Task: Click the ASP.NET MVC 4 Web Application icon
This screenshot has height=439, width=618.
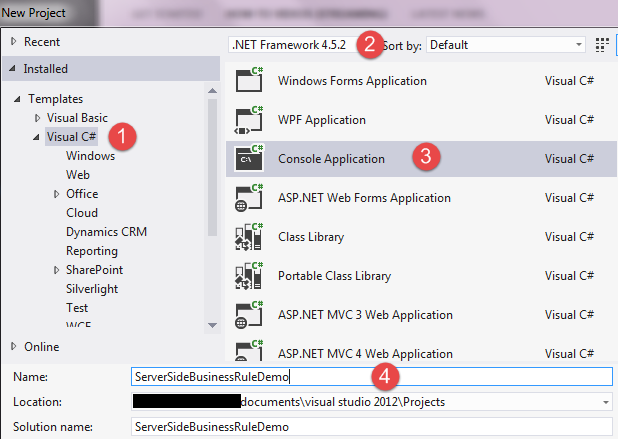Action: (x=249, y=350)
